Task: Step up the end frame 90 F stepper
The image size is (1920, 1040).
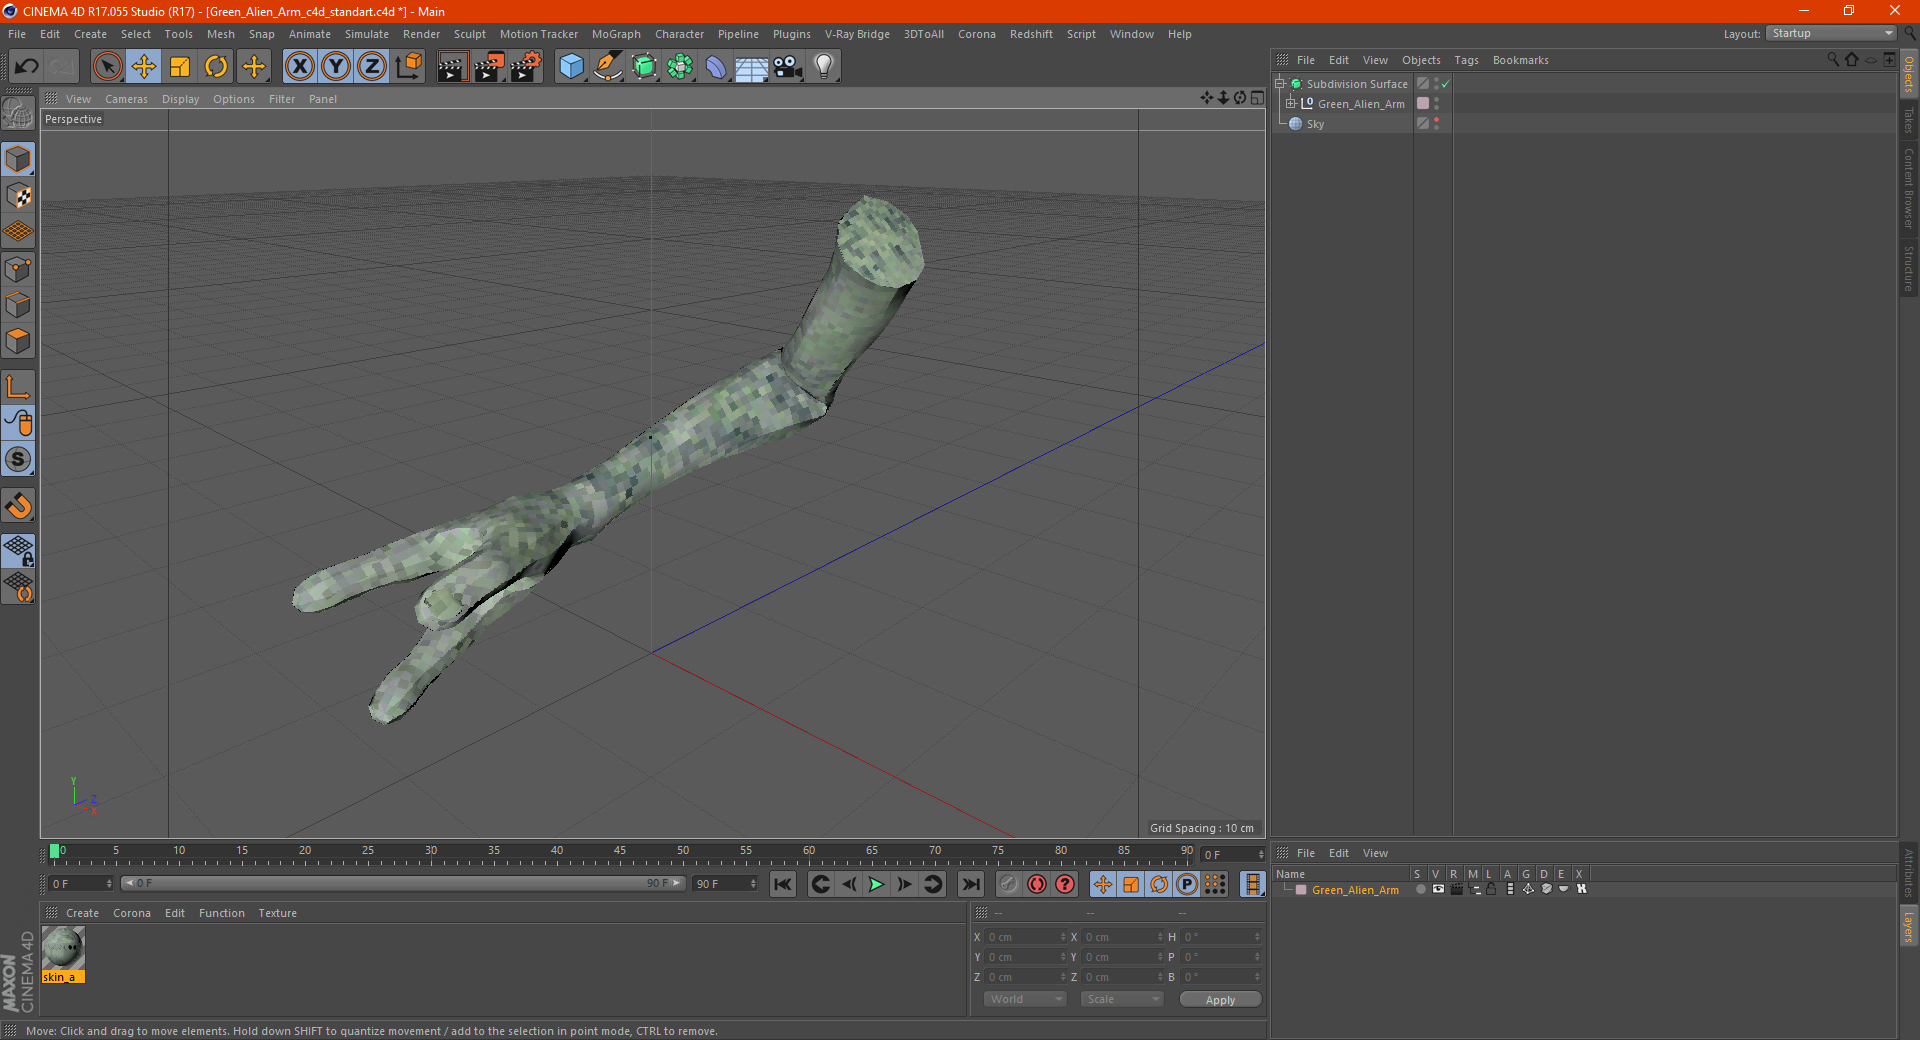Action: tap(753, 880)
